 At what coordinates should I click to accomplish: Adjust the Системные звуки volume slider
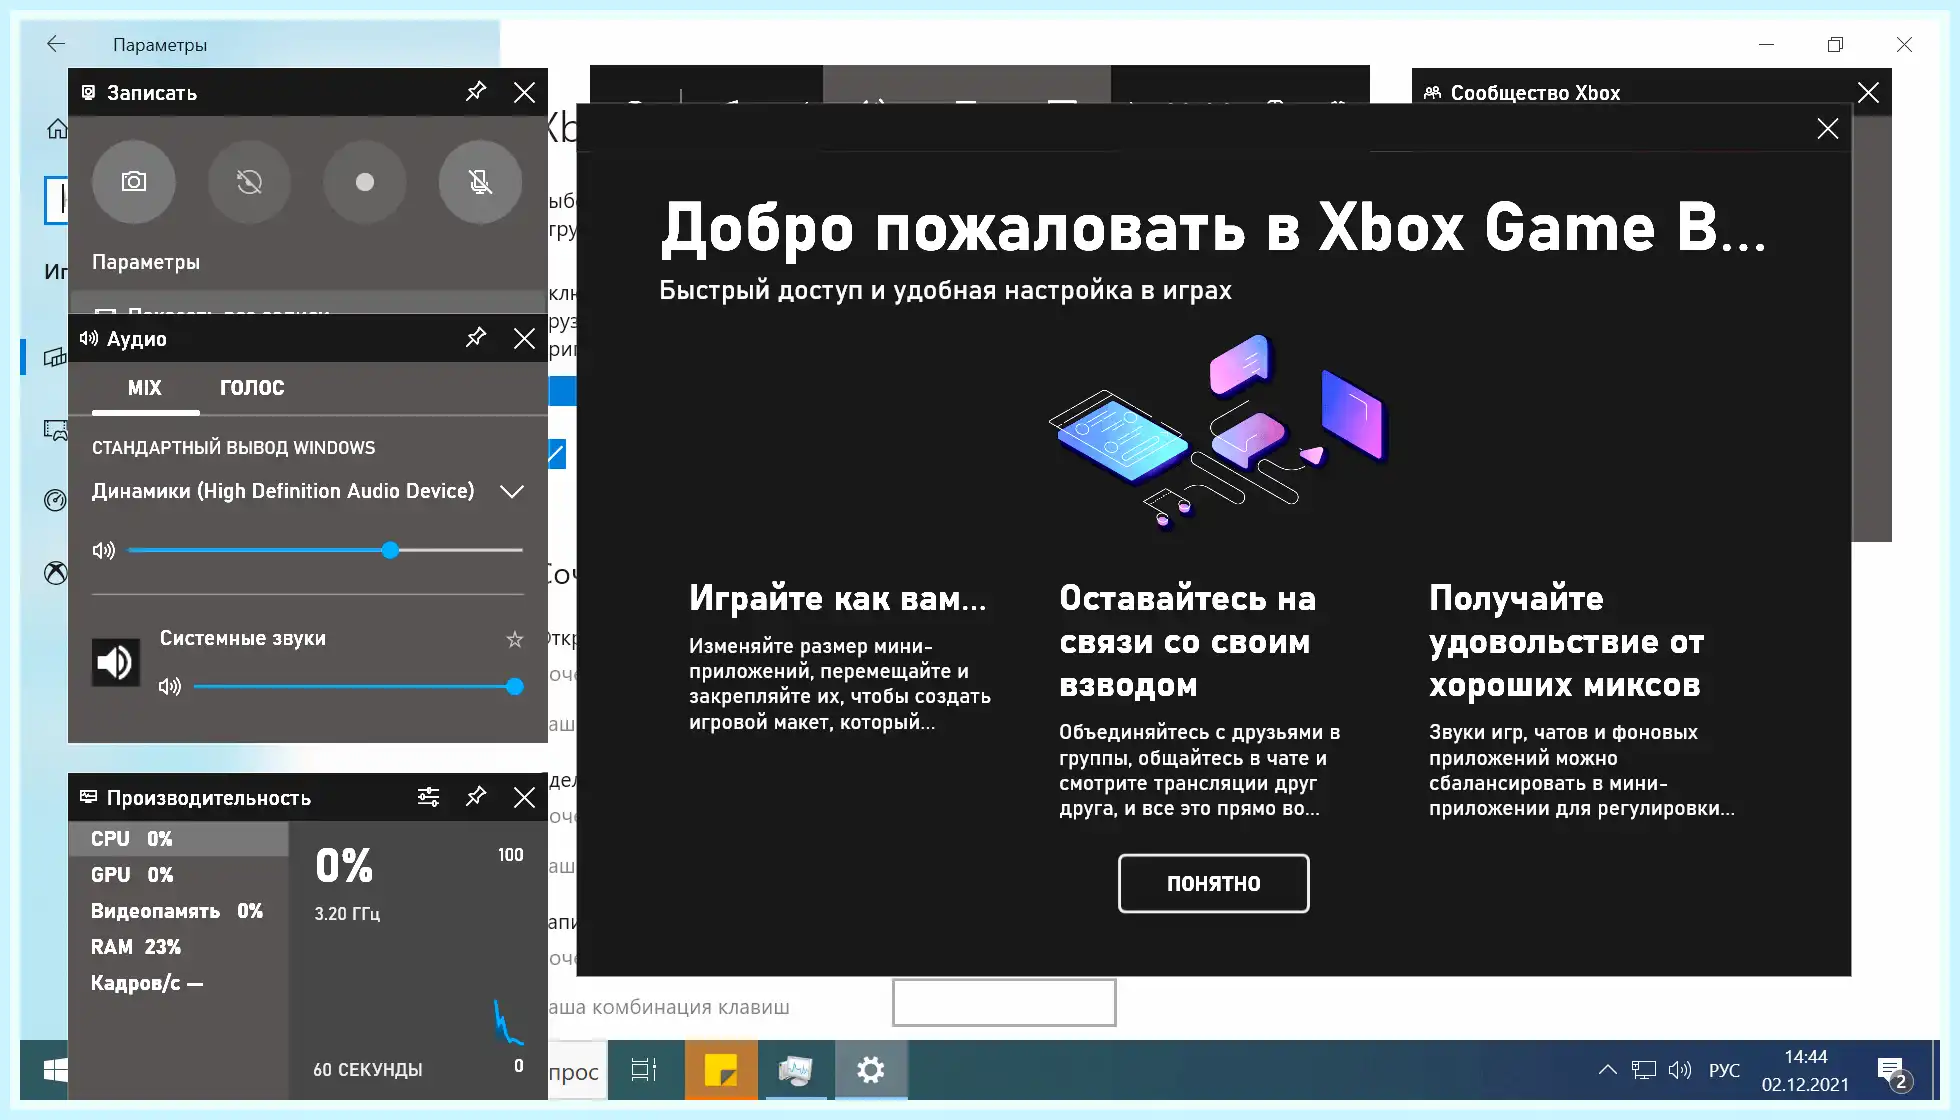pos(359,686)
